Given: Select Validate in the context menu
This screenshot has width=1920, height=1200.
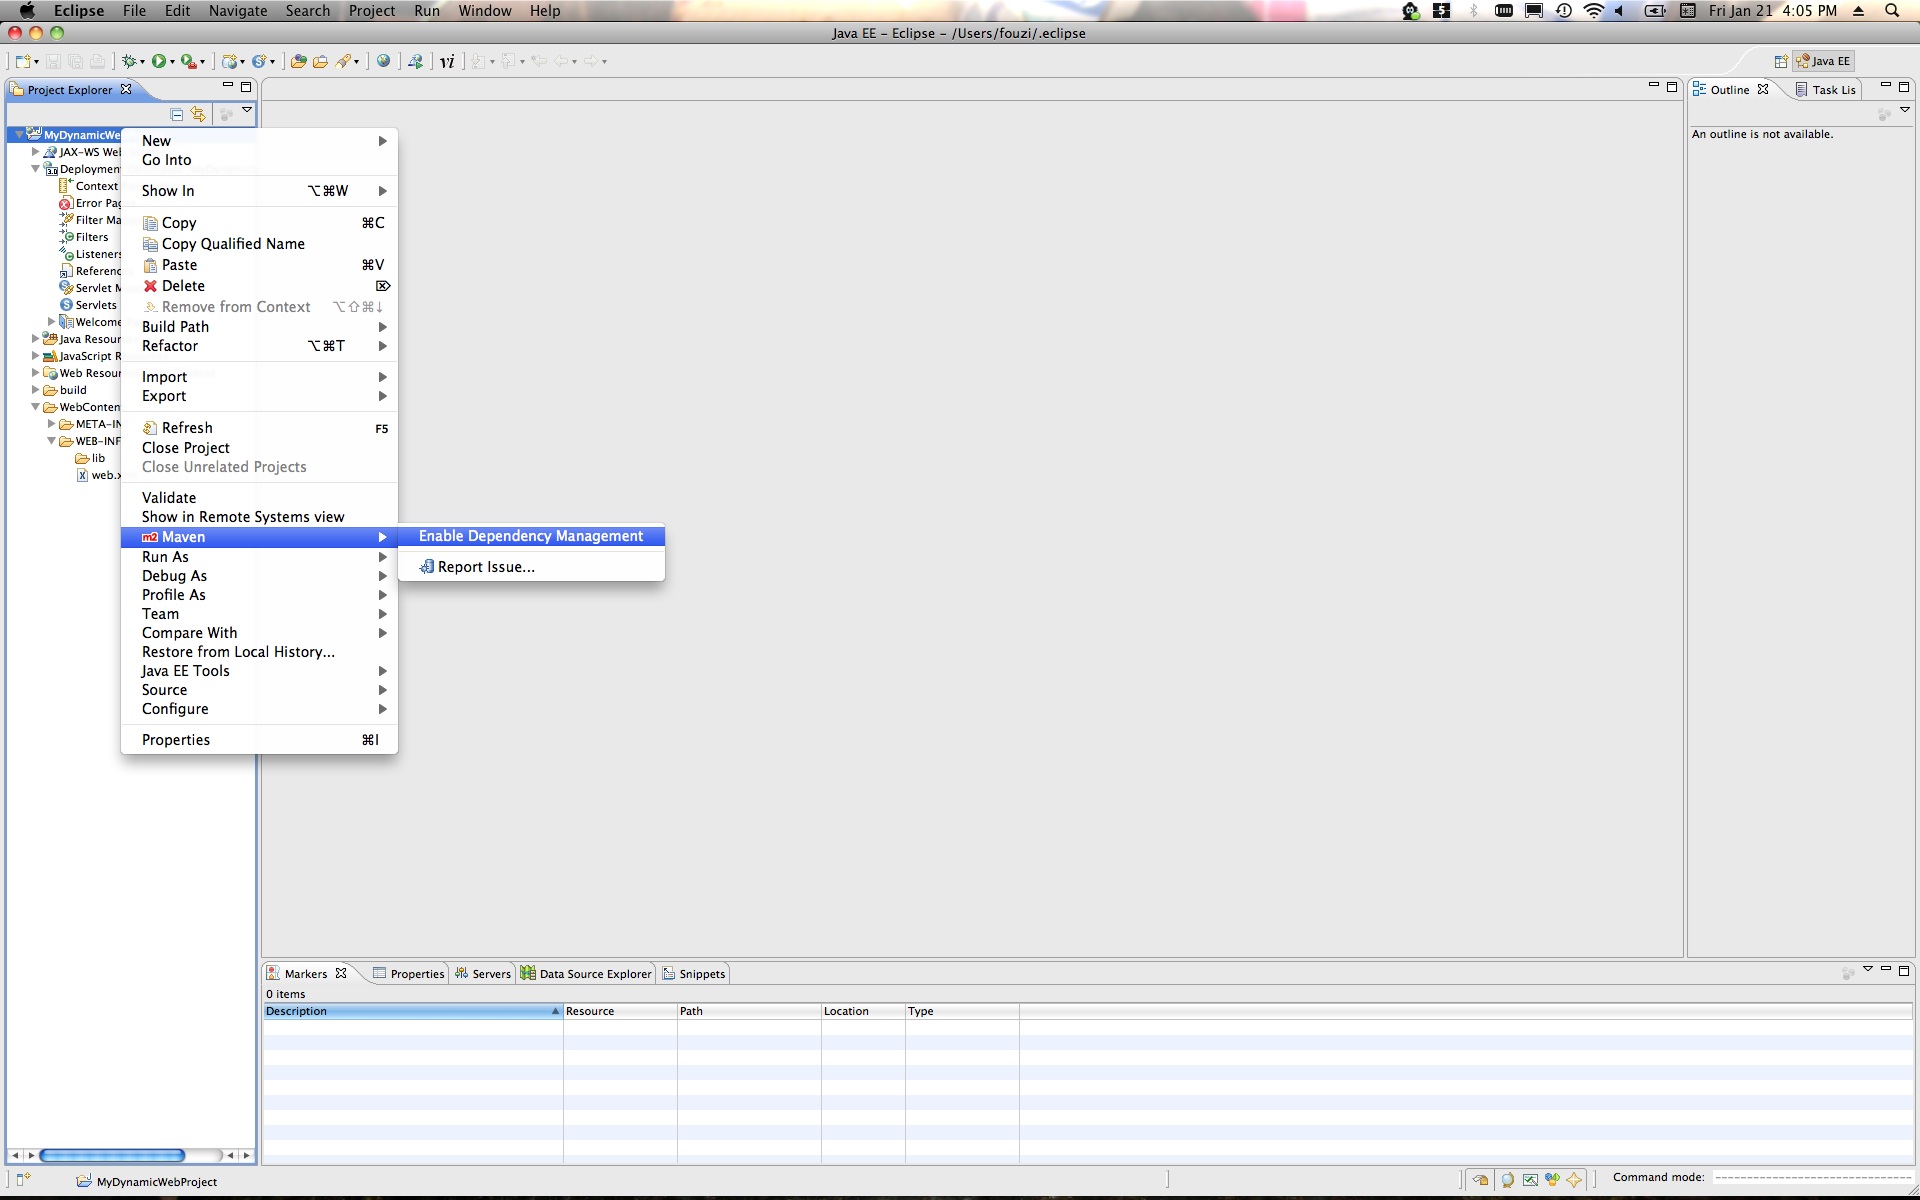Looking at the screenshot, I should [x=259, y=498].
